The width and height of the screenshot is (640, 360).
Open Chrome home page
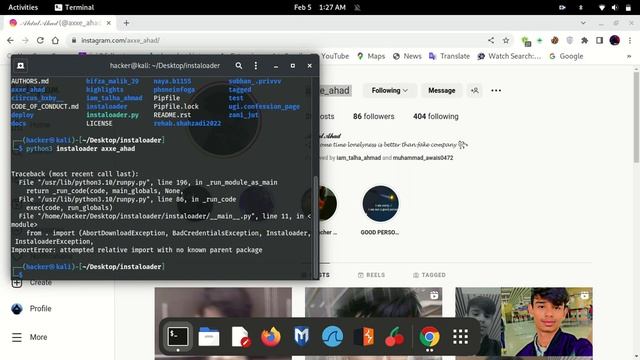tap(55, 40)
